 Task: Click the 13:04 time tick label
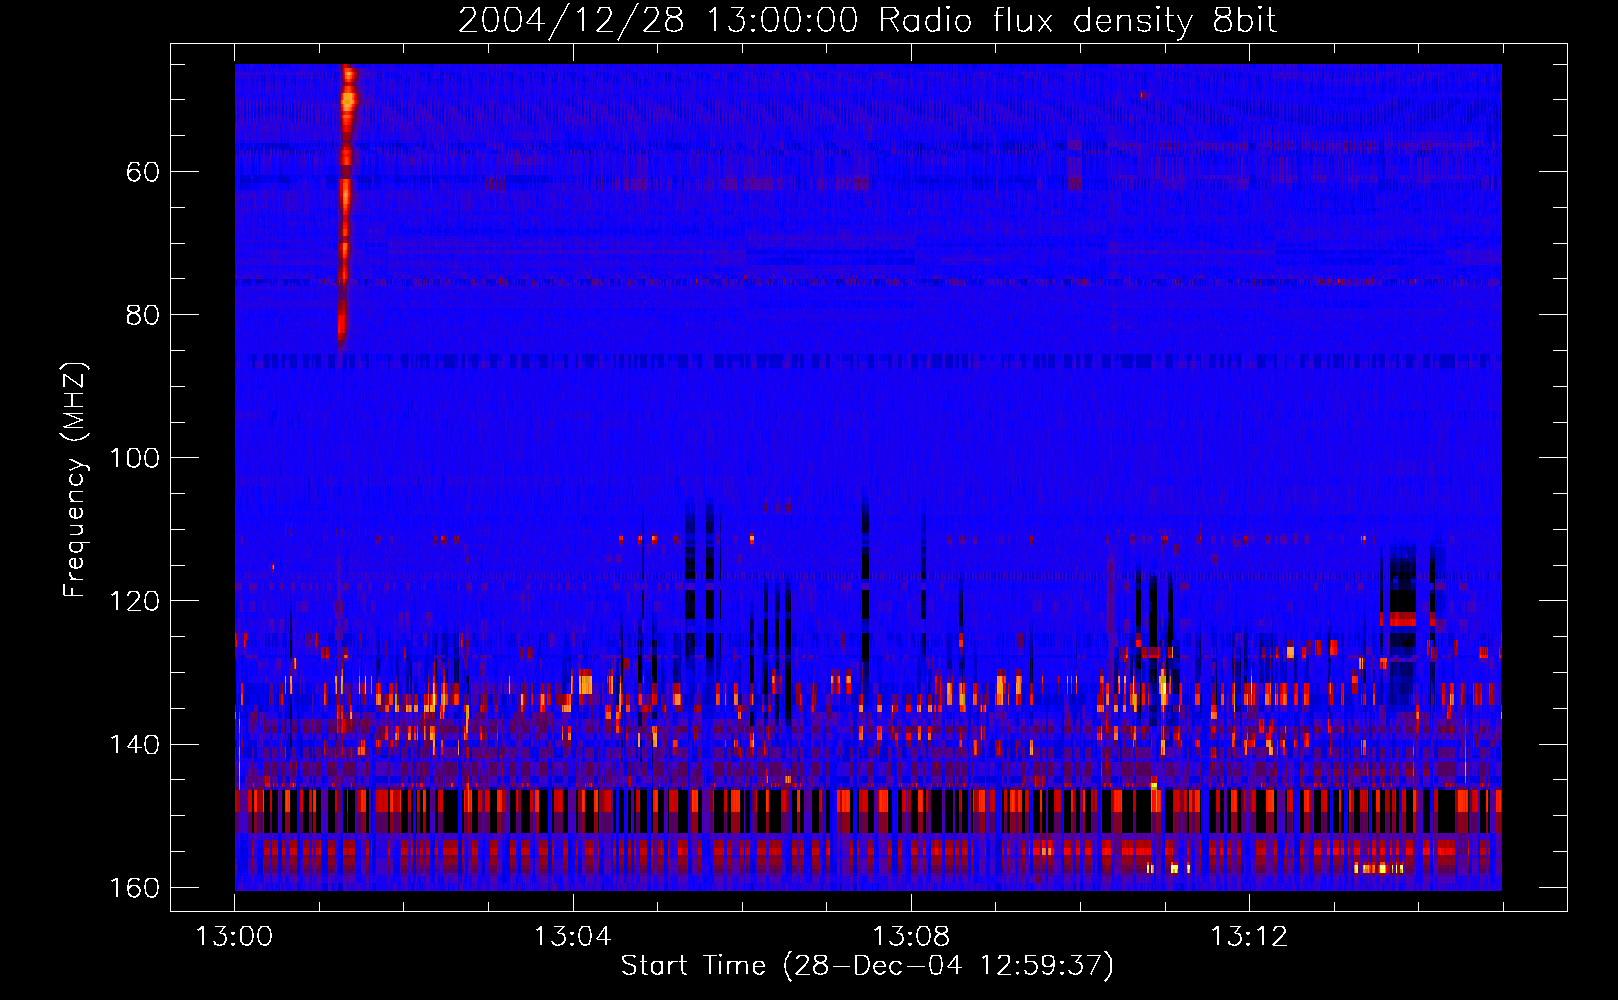click(x=572, y=937)
